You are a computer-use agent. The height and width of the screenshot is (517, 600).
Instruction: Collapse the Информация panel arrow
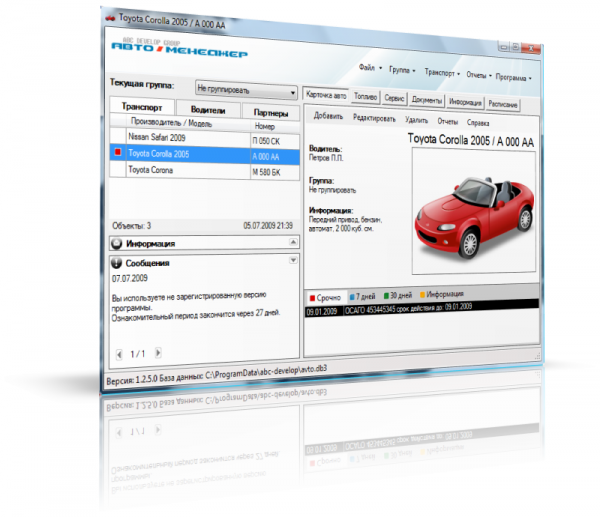tap(293, 242)
